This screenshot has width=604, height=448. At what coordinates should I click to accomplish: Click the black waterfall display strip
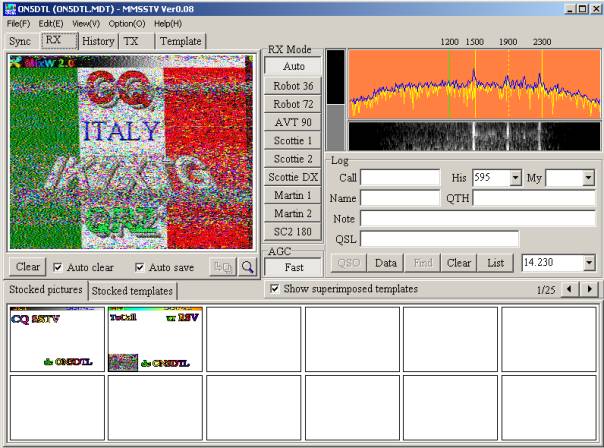pyautogui.click(x=474, y=136)
